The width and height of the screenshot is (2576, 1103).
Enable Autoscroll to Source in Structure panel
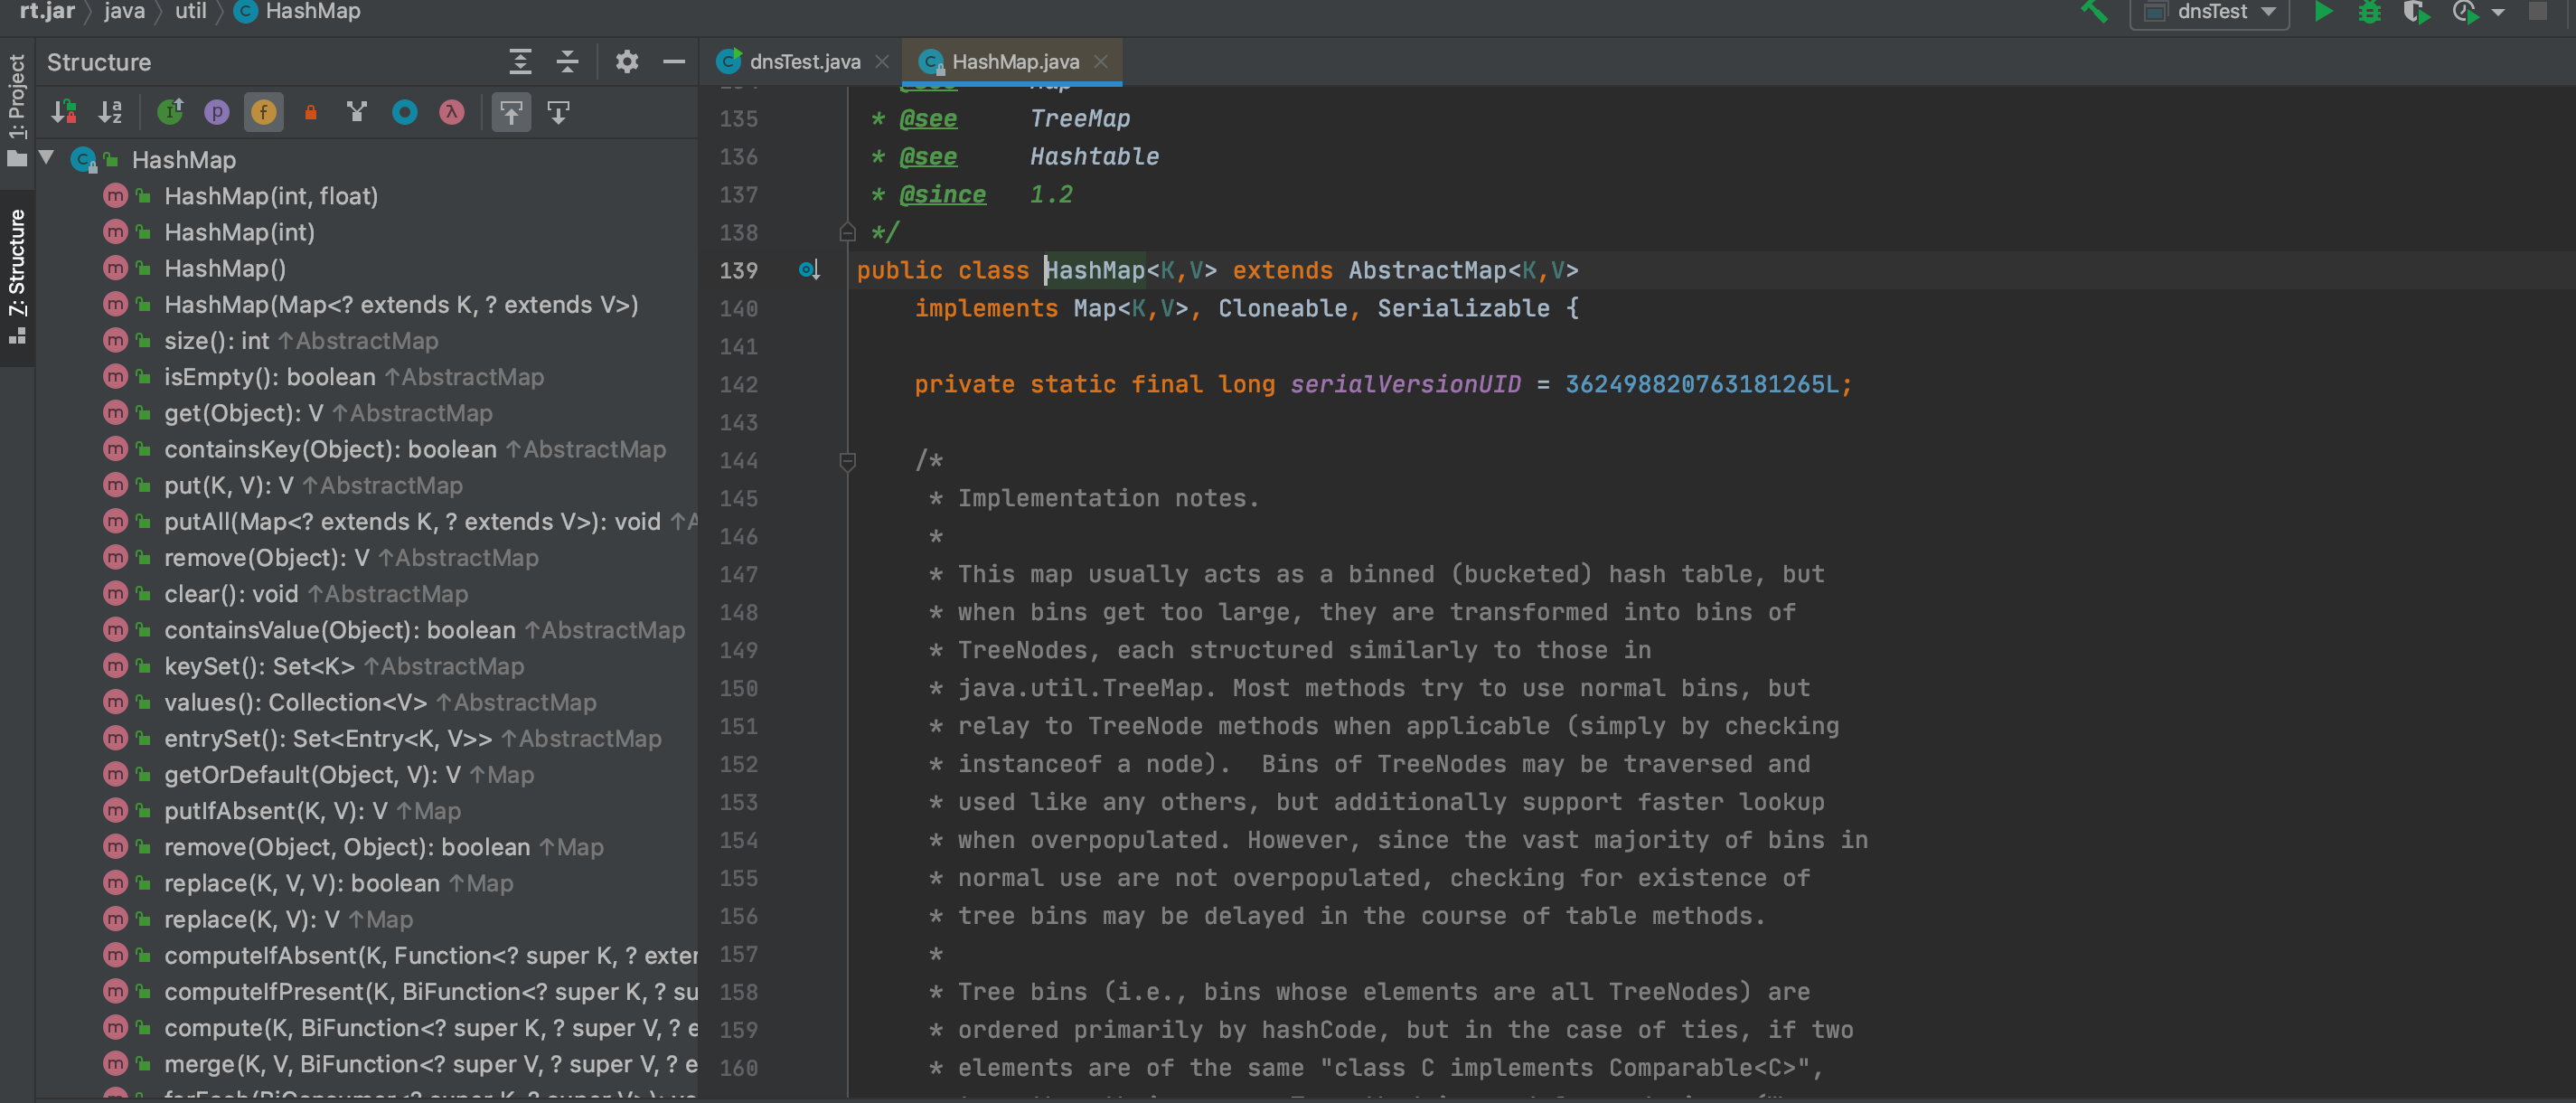tap(511, 112)
